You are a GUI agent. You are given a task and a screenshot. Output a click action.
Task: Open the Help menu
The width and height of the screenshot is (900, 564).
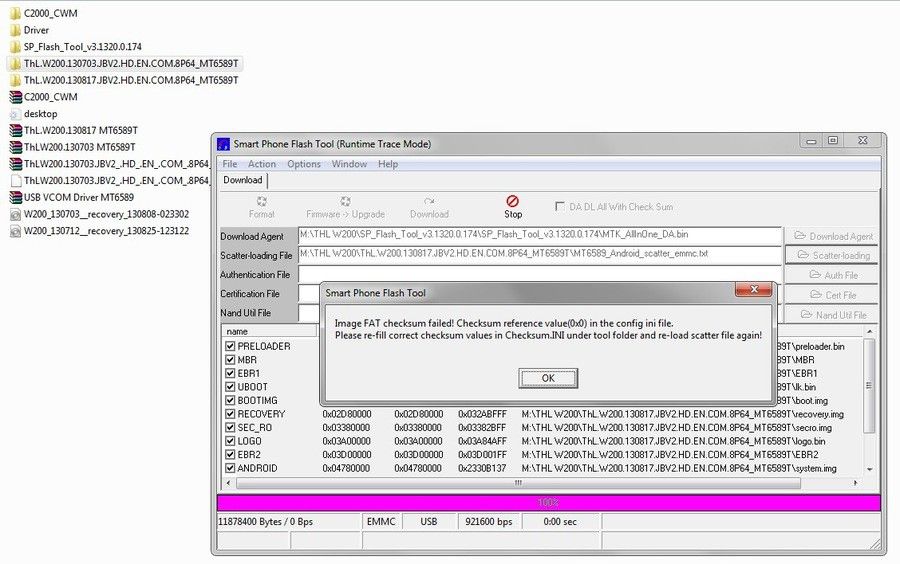[388, 164]
